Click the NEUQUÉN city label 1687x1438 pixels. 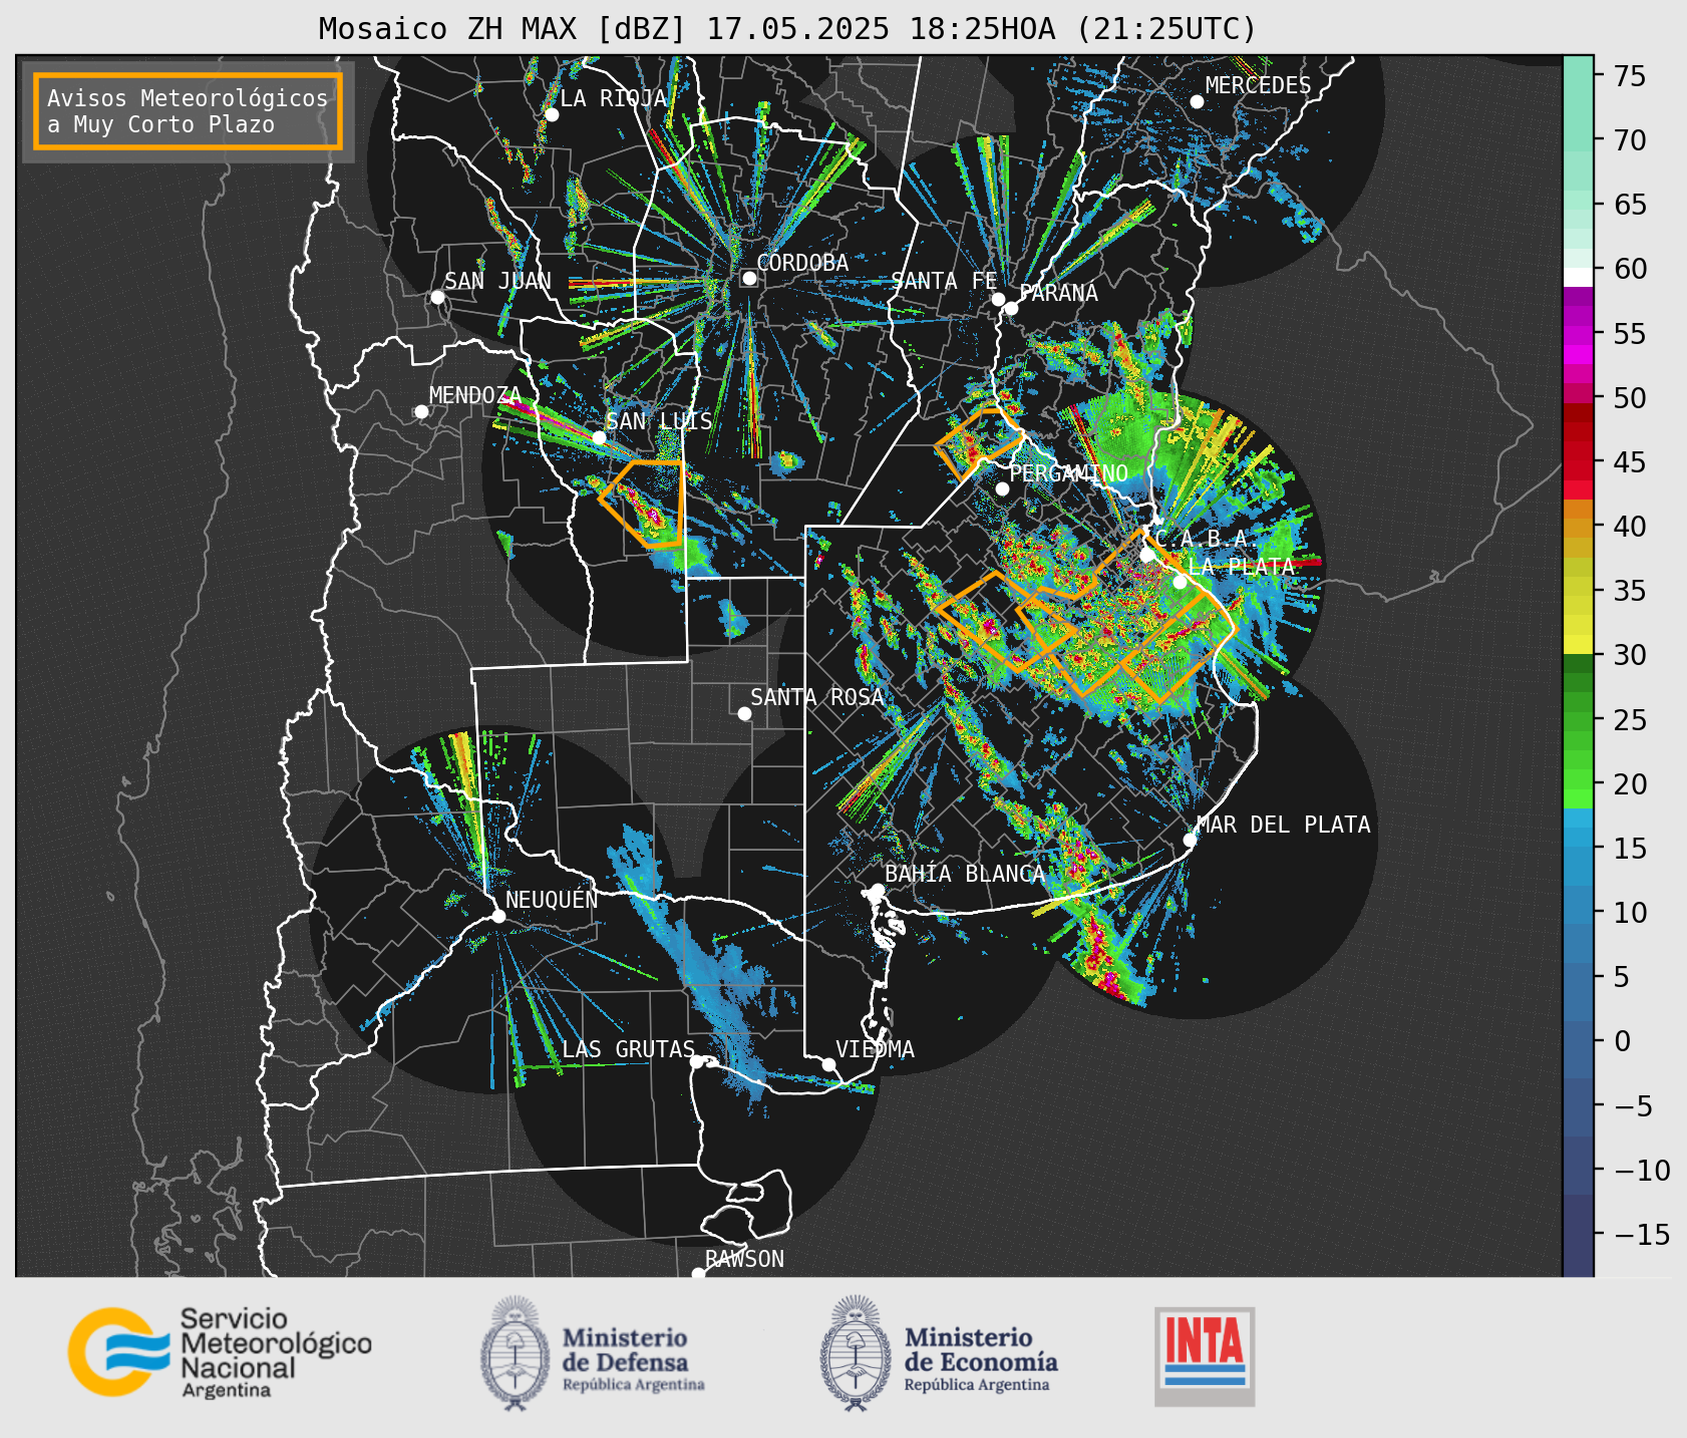[x=551, y=899]
